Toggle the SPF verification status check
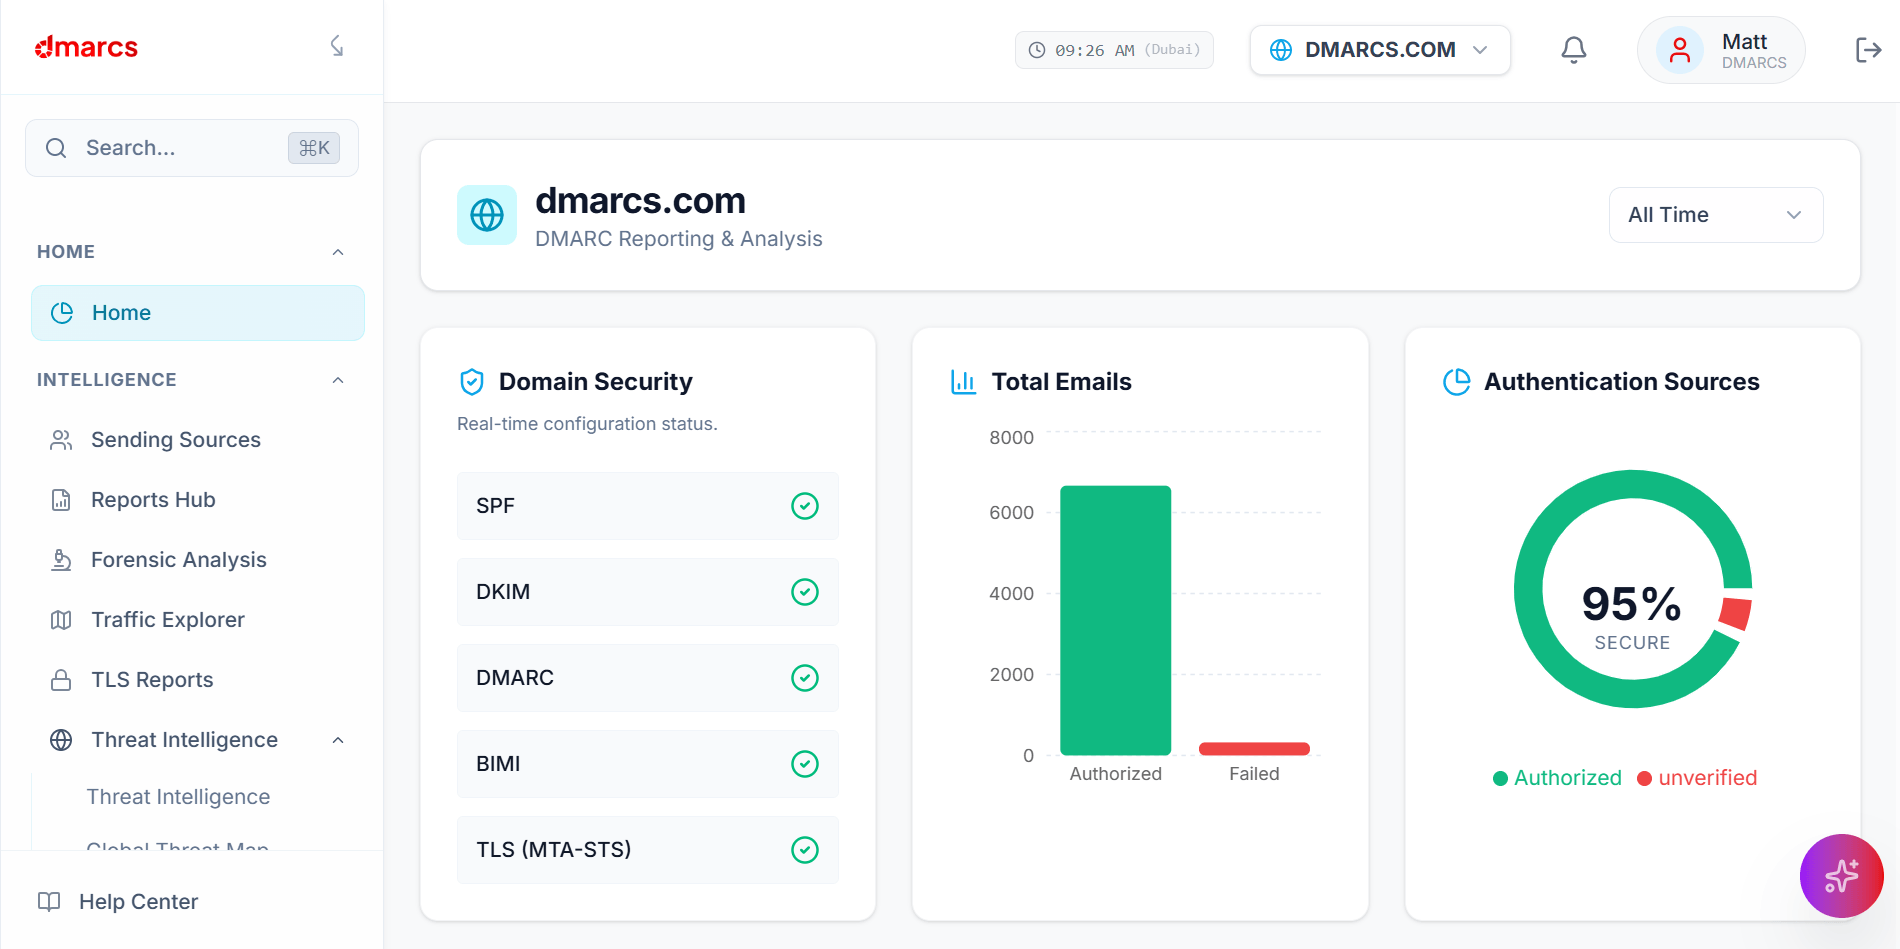The image size is (1900, 949). [805, 506]
